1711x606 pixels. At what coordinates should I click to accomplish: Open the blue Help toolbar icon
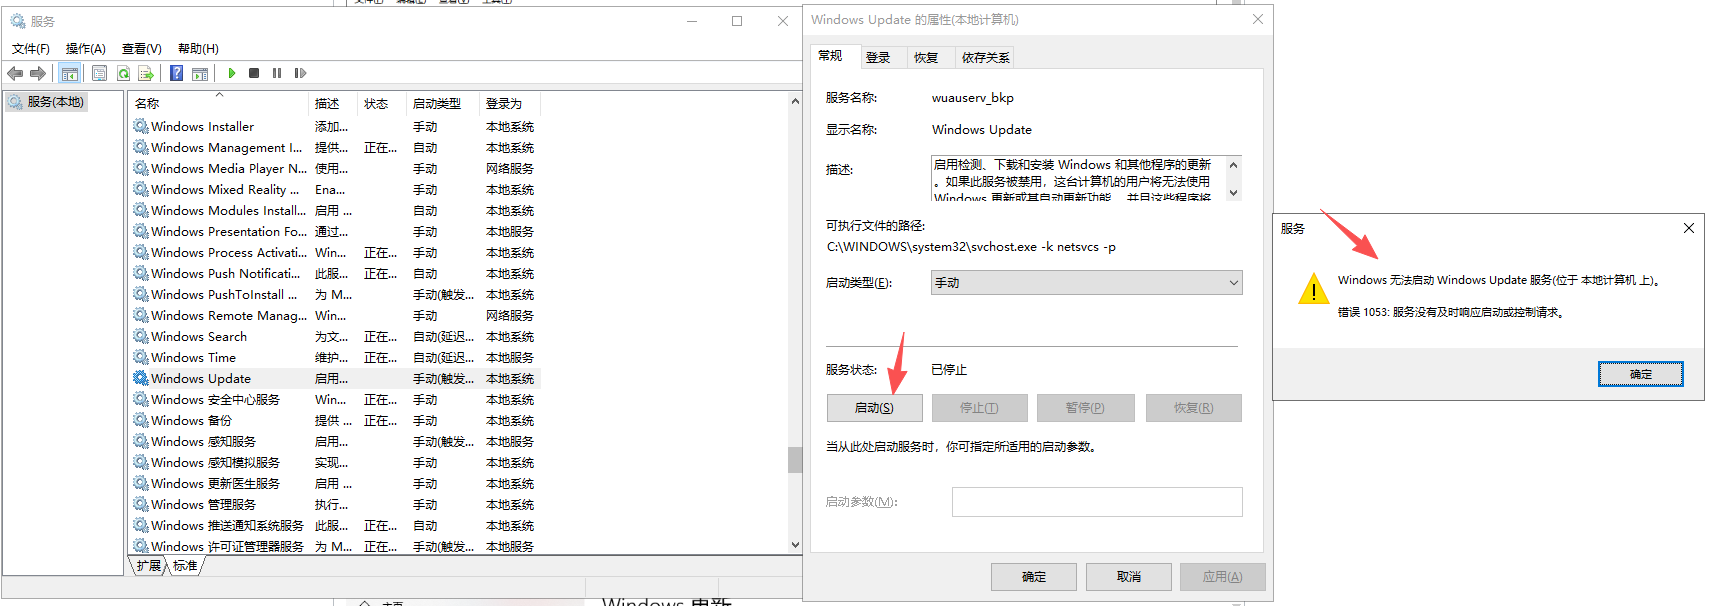pos(176,73)
